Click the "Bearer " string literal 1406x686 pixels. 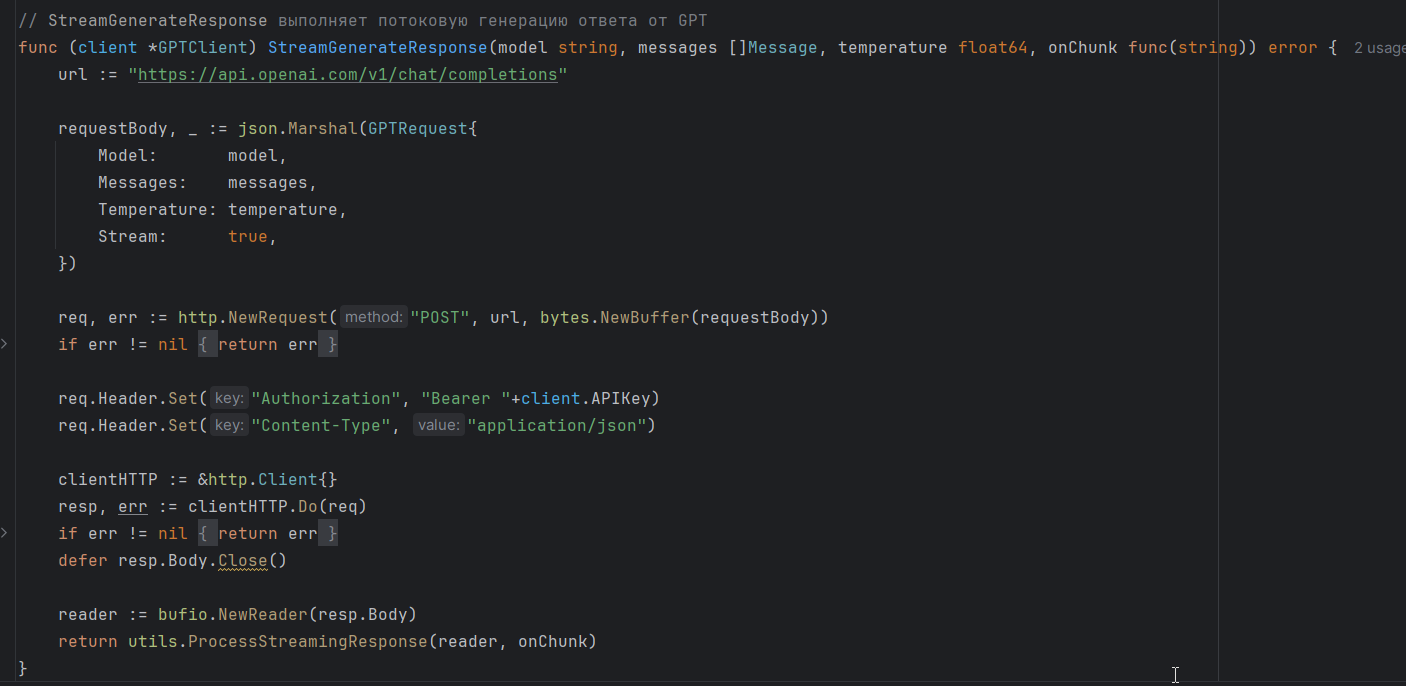point(465,399)
